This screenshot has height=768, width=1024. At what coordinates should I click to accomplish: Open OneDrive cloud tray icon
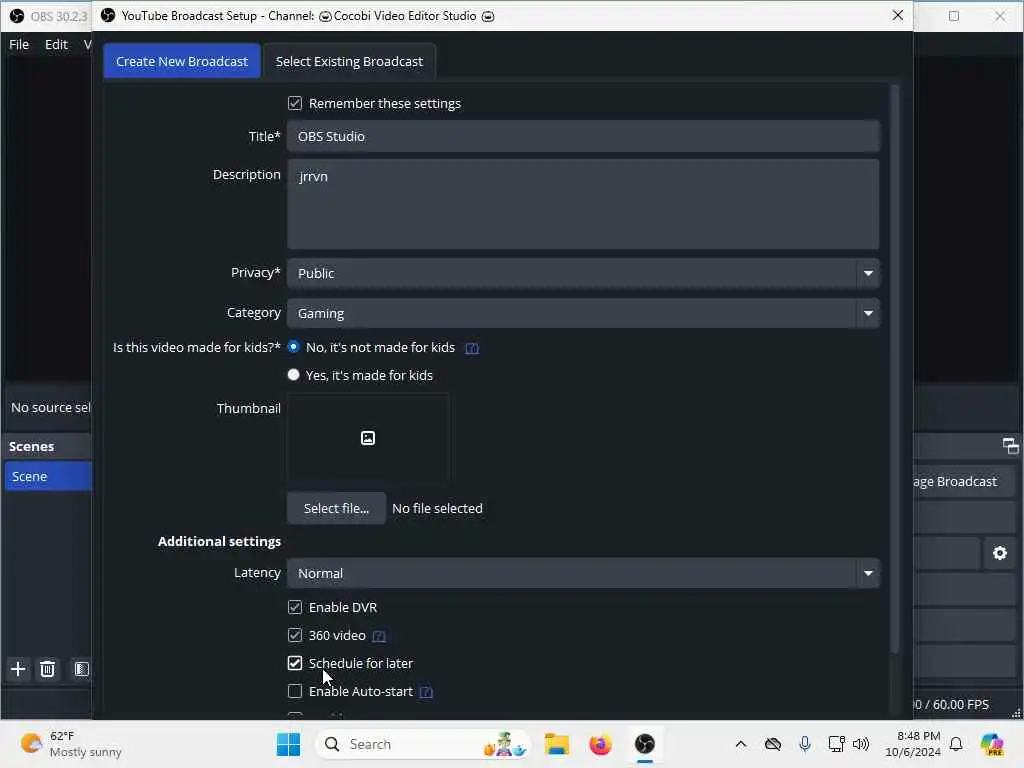tap(773, 744)
